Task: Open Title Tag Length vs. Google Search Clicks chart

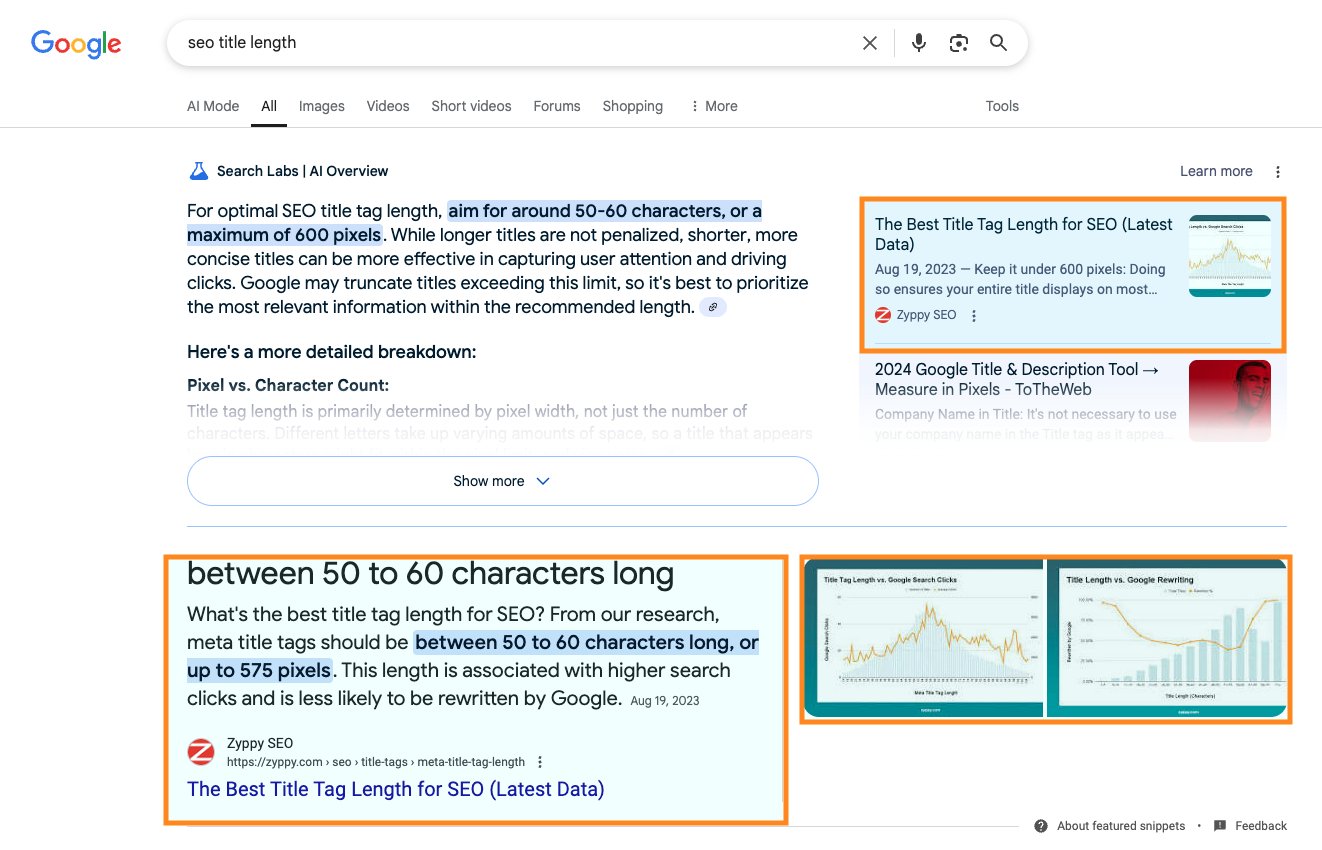Action: [x=924, y=638]
